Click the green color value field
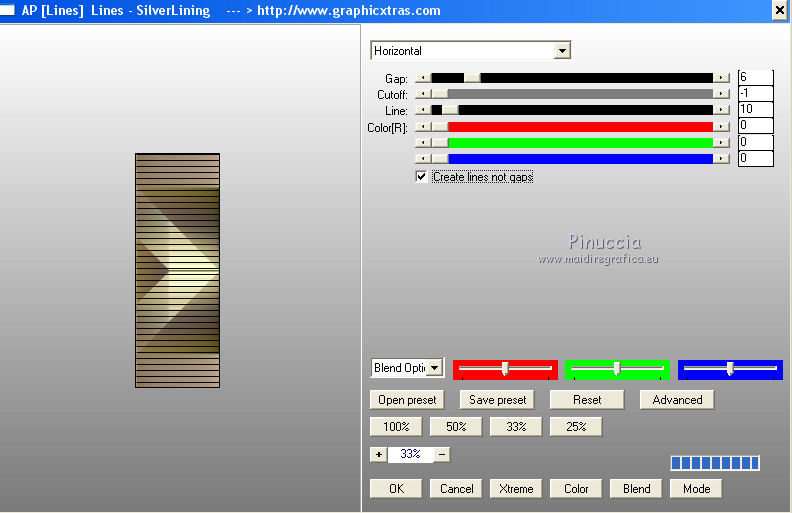 [756, 142]
